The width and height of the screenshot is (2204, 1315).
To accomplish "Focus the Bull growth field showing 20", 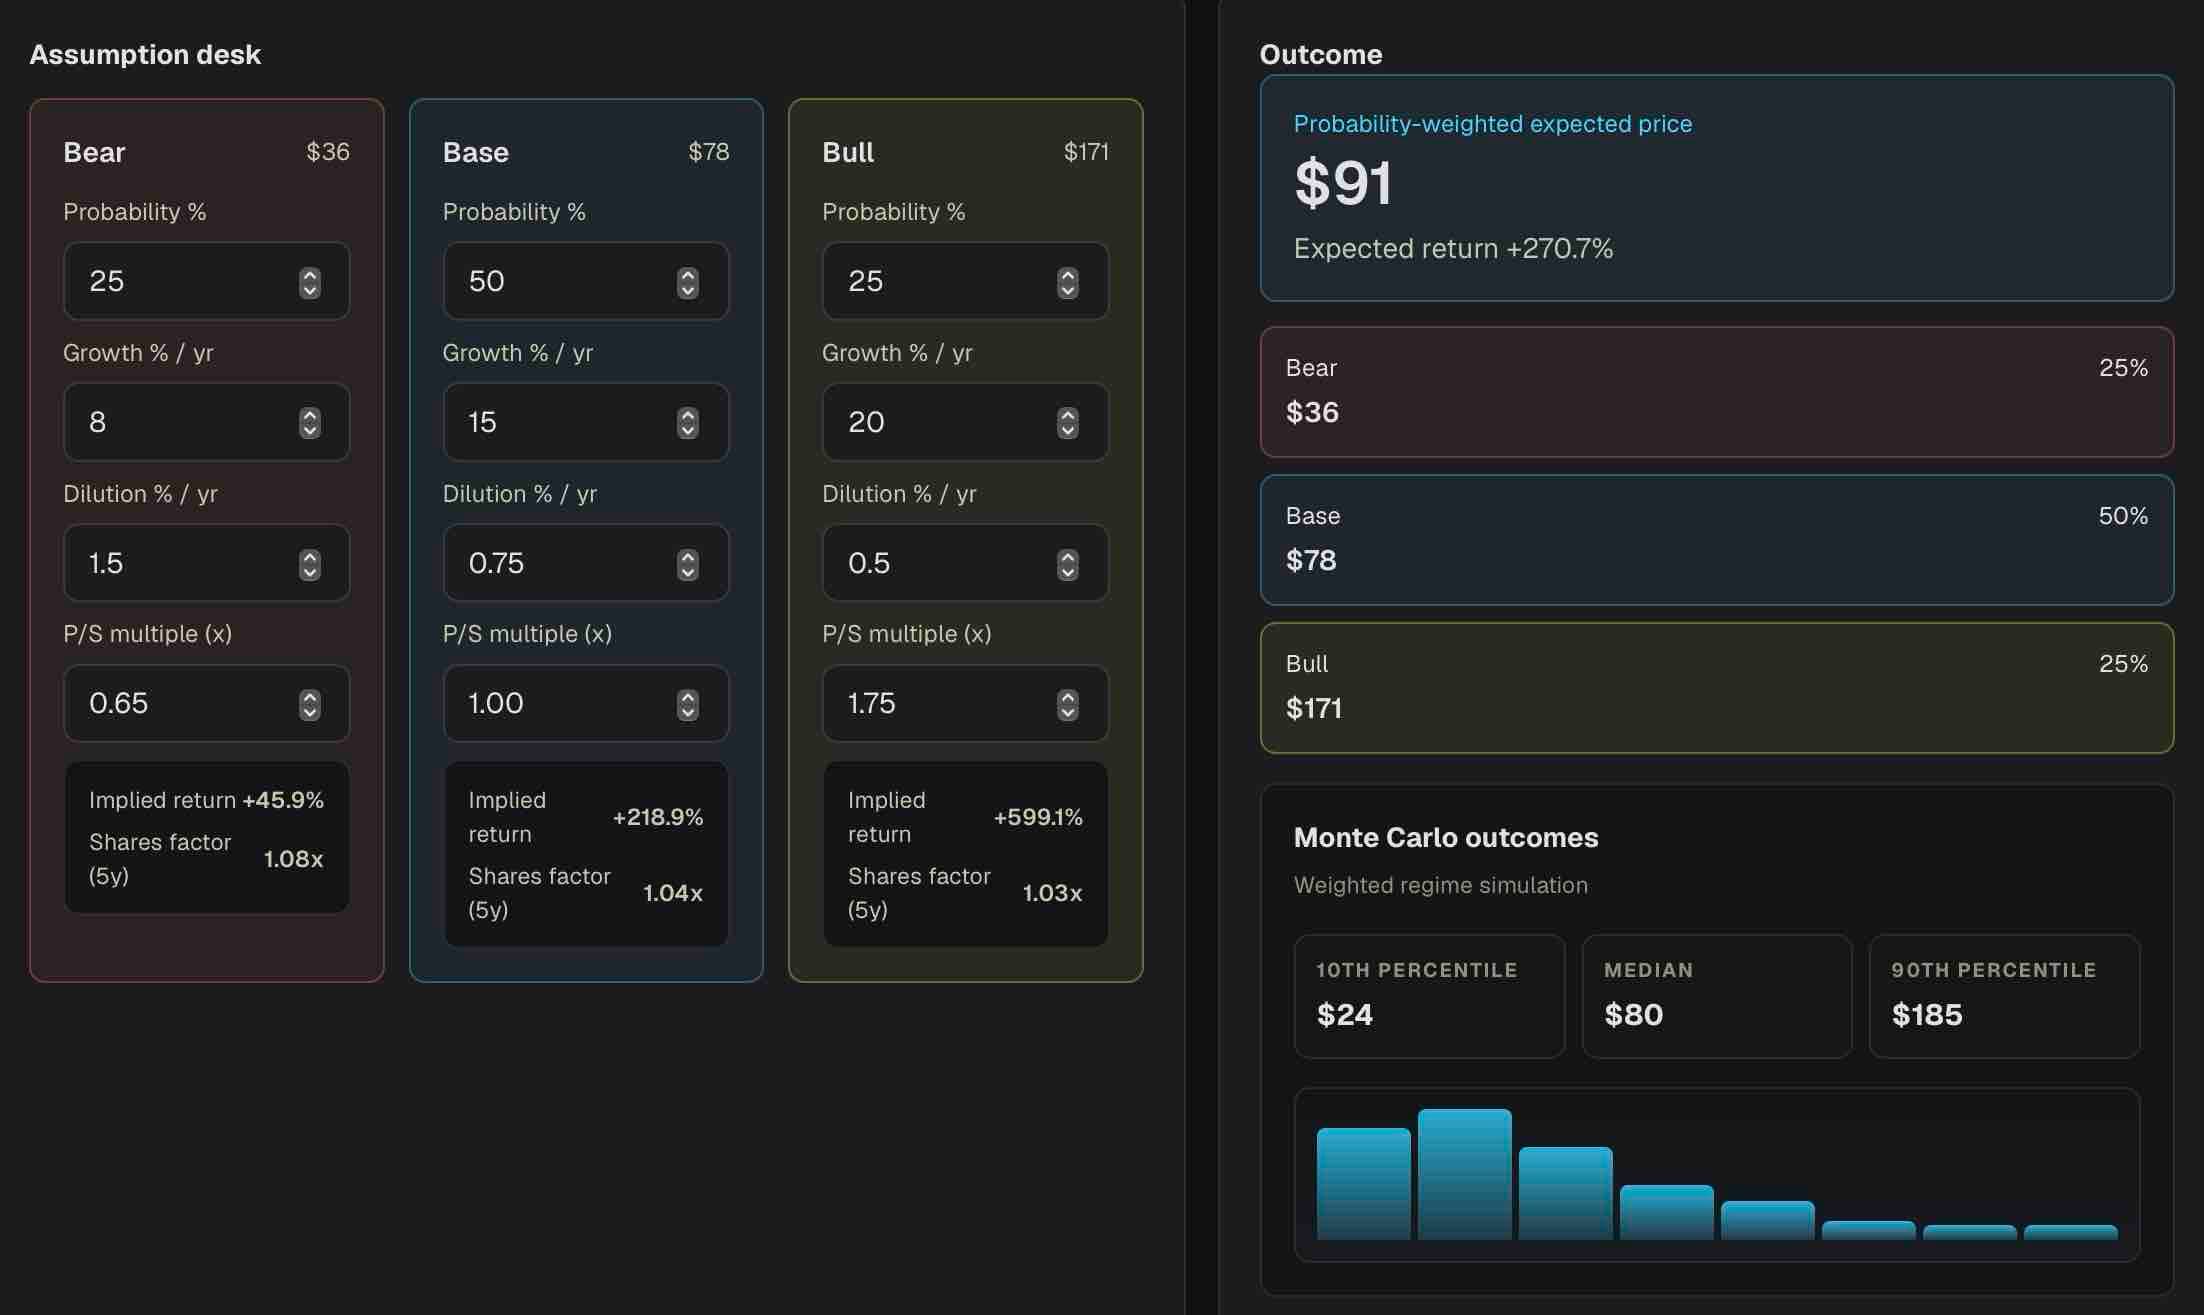I will (x=965, y=422).
